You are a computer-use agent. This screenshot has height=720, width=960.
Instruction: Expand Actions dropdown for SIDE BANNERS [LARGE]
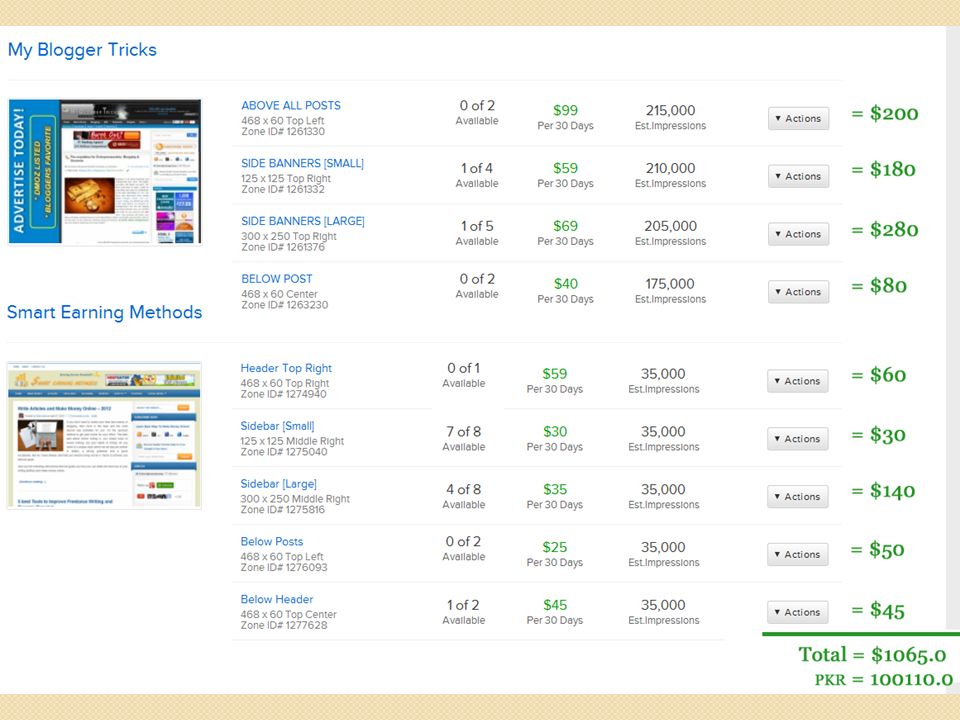point(798,234)
